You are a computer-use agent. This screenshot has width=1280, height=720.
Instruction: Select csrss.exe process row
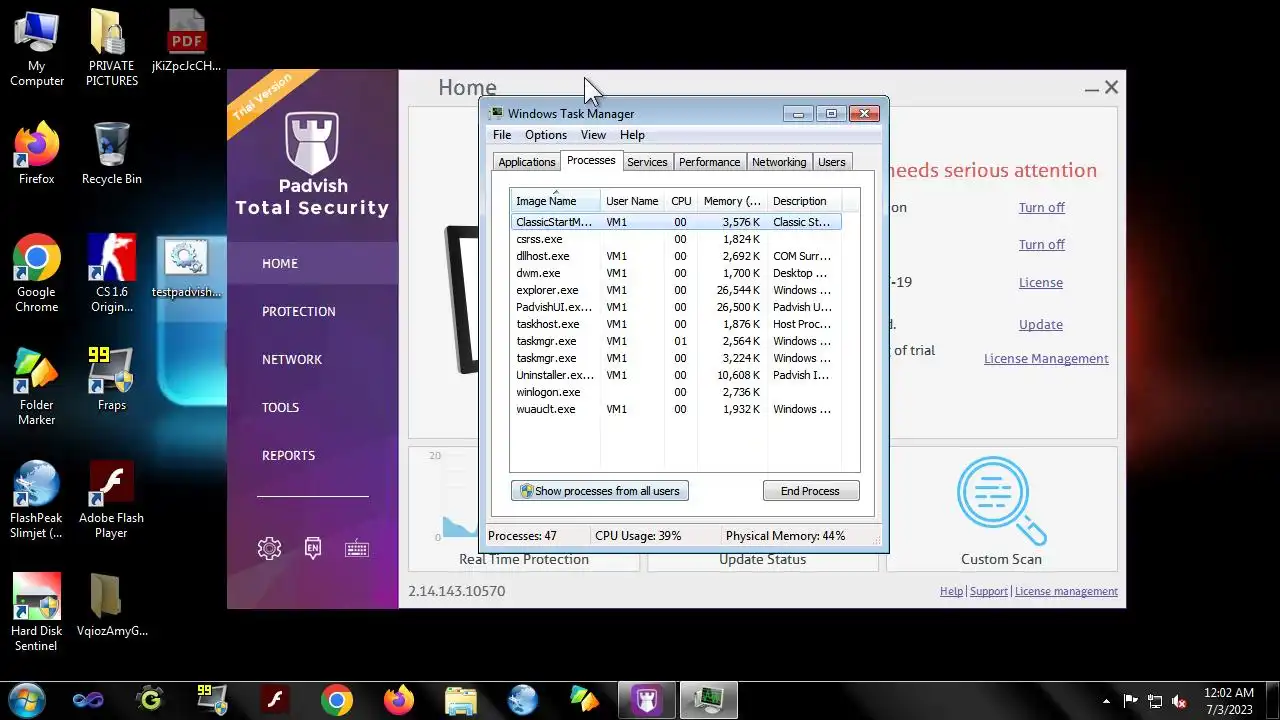tap(676, 239)
